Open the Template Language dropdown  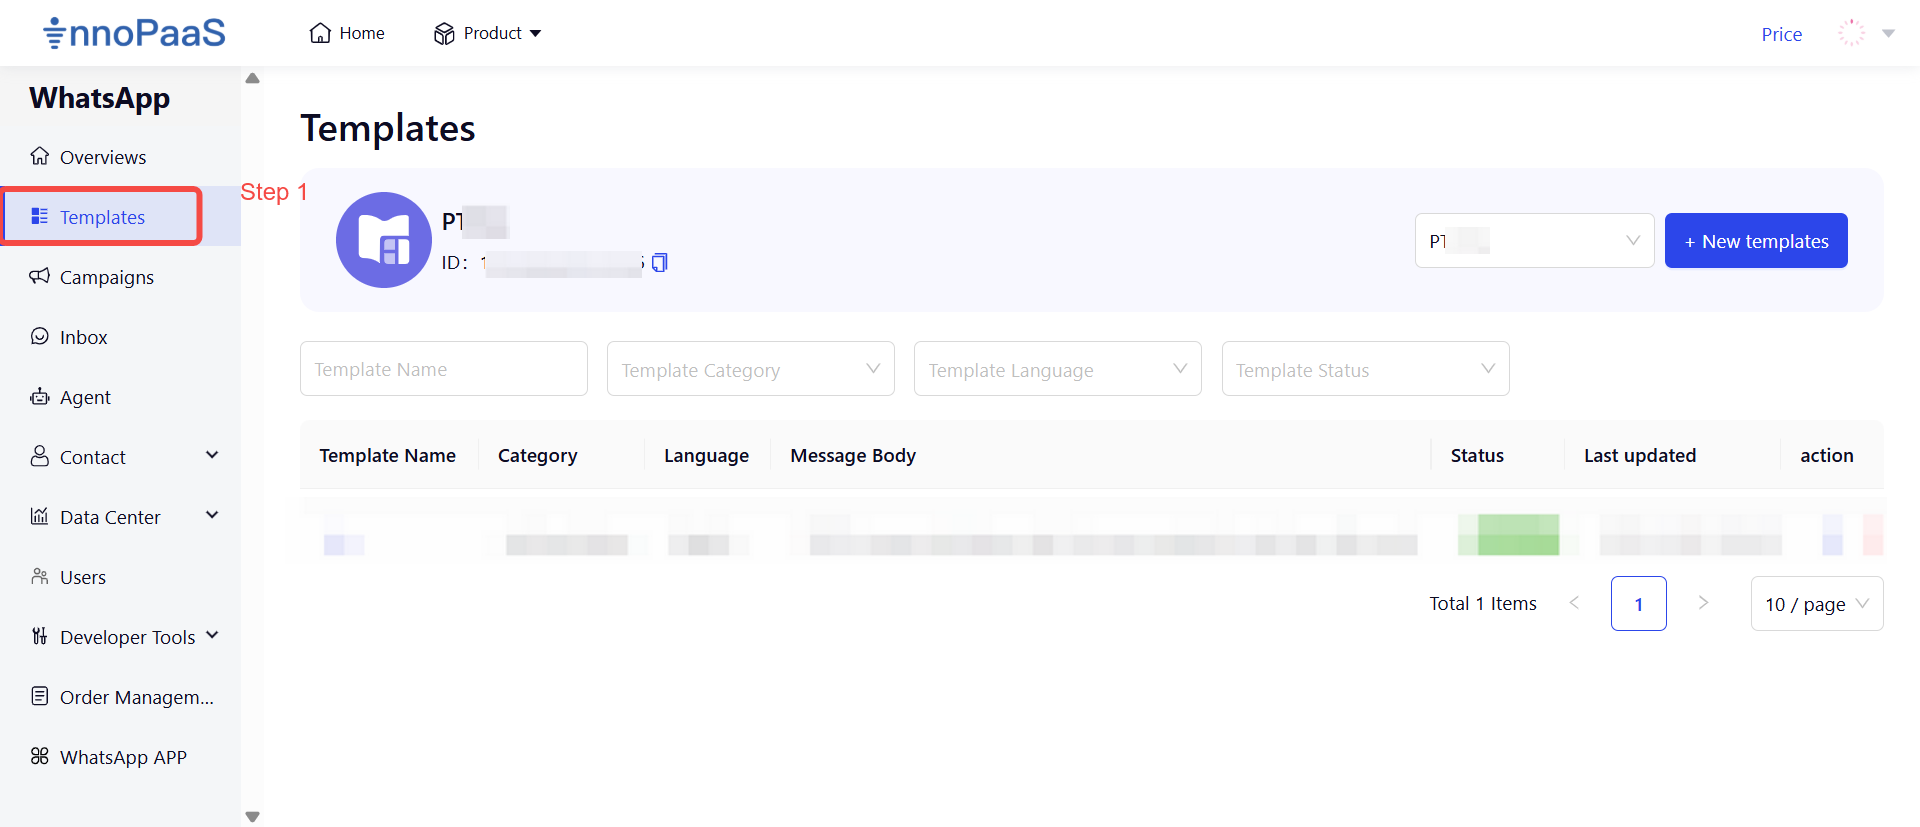click(x=1058, y=369)
